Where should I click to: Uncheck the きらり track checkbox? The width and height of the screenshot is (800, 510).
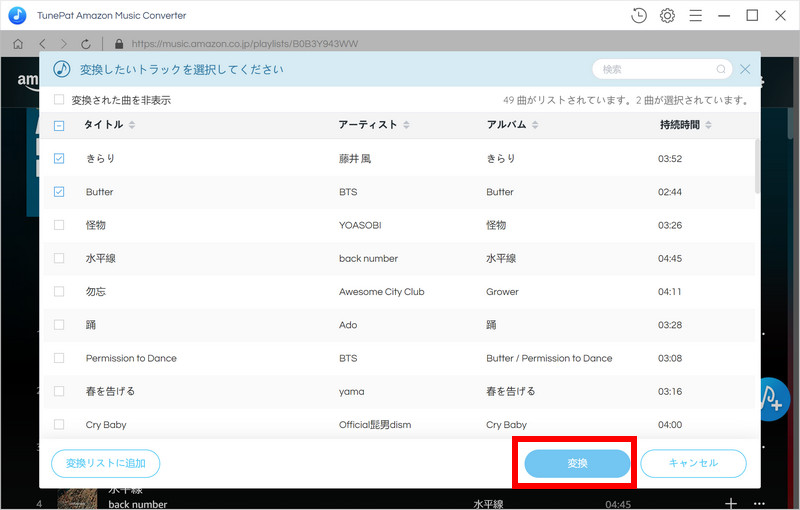click(x=59, y=159)
